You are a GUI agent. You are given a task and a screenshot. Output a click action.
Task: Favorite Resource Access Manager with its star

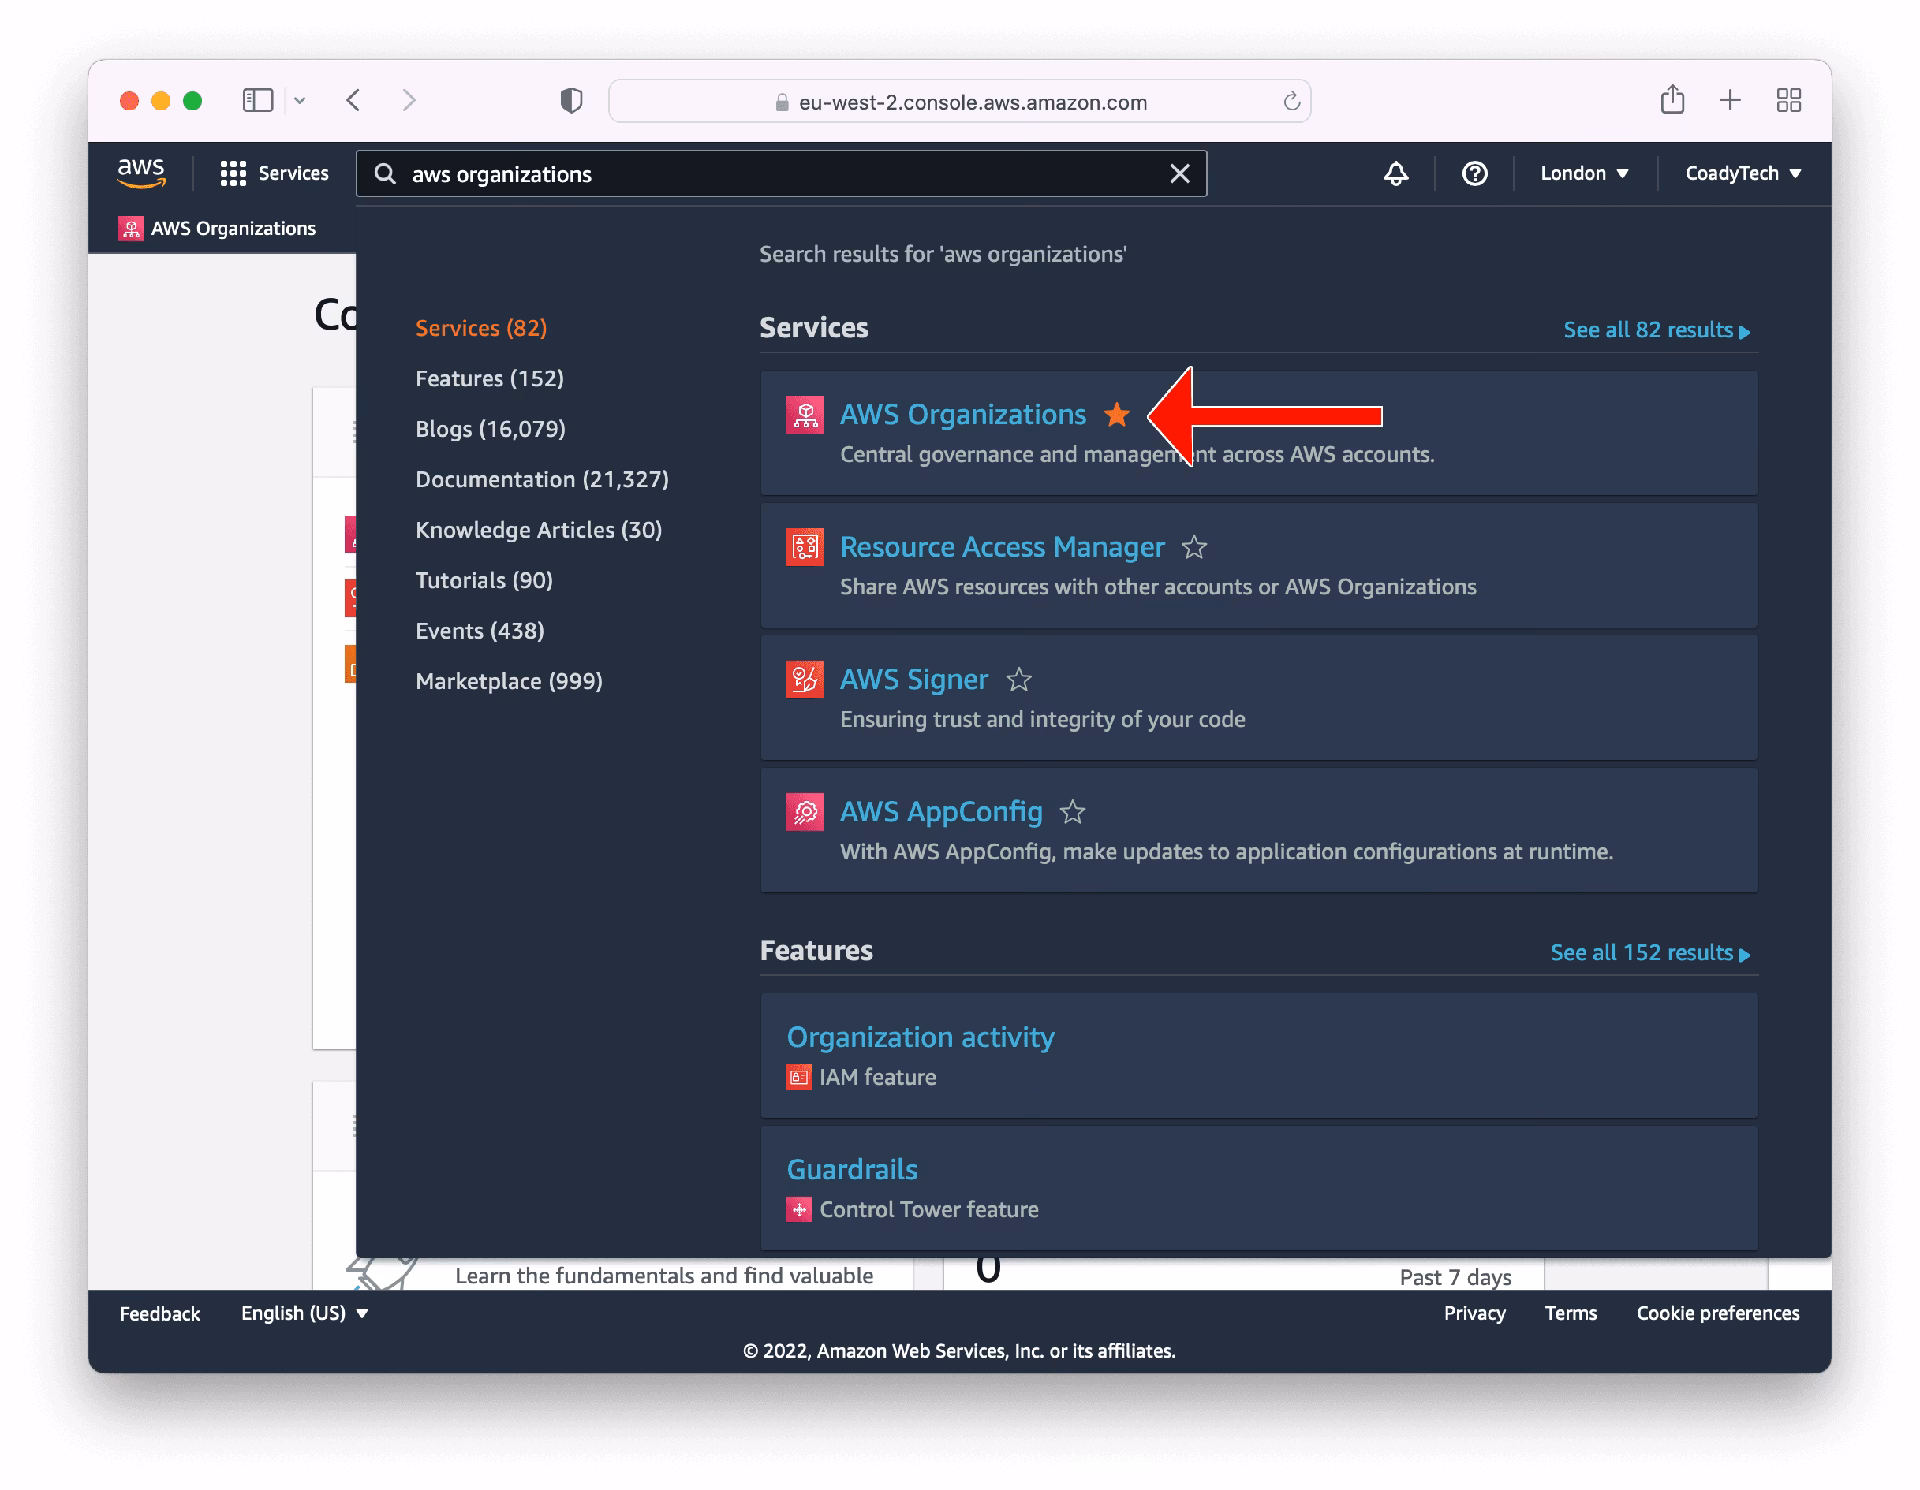[1194, 547]
